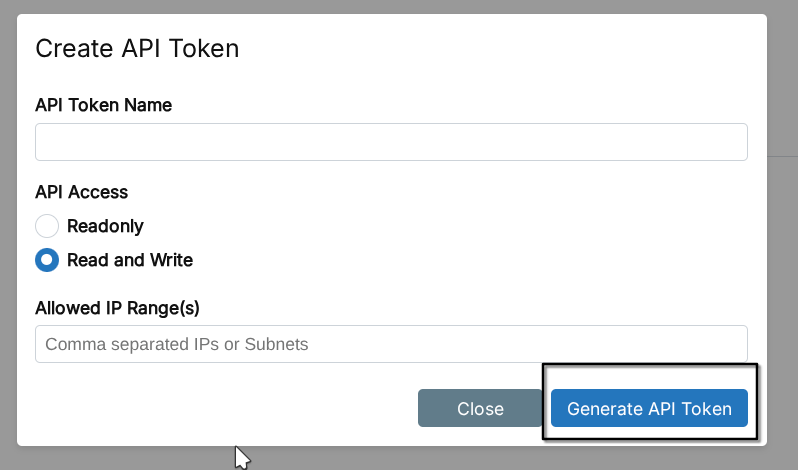The width and height of the screenshot is (798, 470).
Task: Click the dimmed area left of the dialog
Action: (x=8, y=250)
